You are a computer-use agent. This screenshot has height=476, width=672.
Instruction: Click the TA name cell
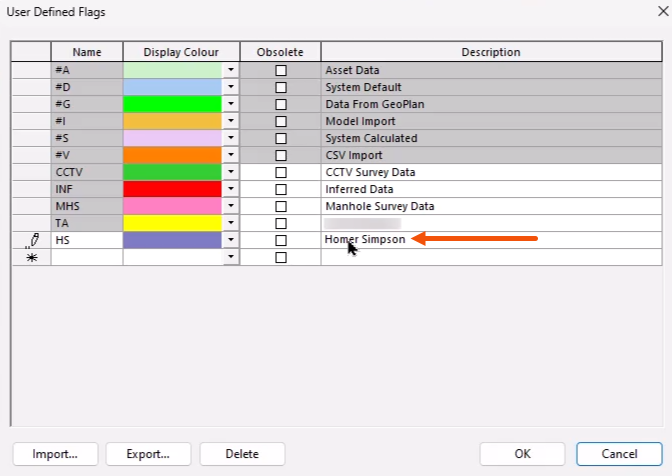87,223
